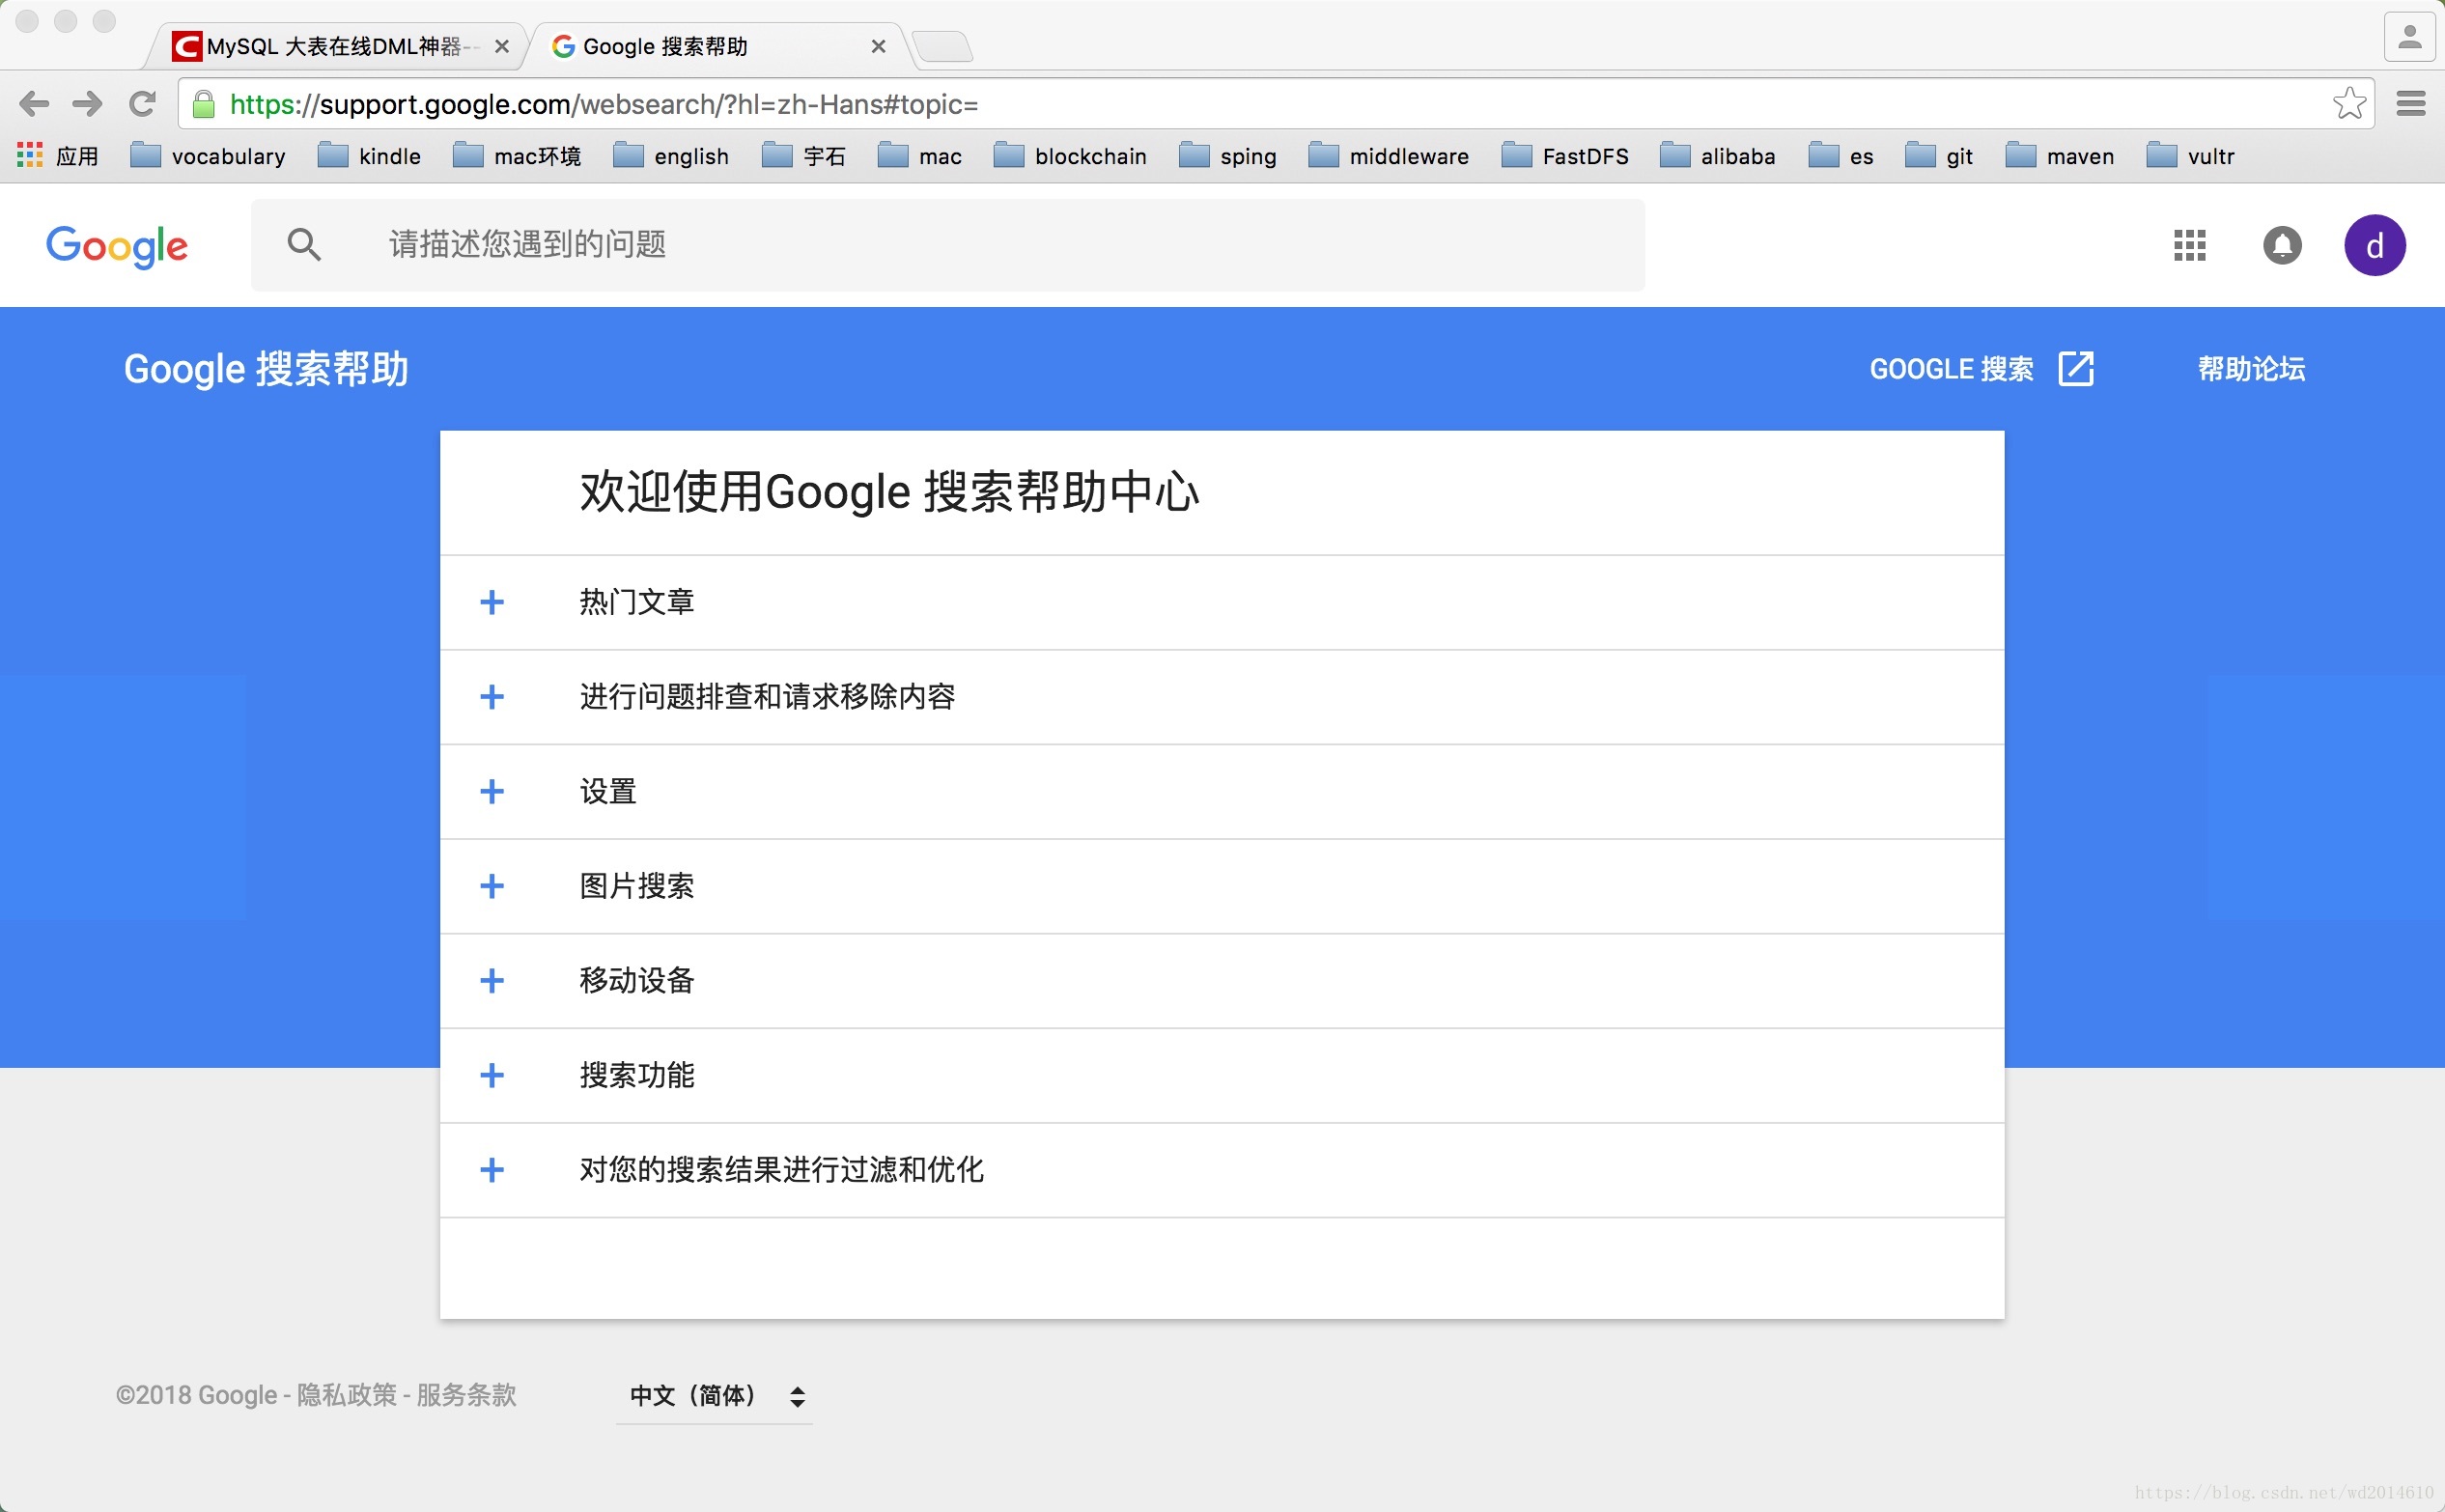Viewport: 2445px width, 1512px height.
Task: Open the 中文（简体）language dropdown
Action: 715,1395
